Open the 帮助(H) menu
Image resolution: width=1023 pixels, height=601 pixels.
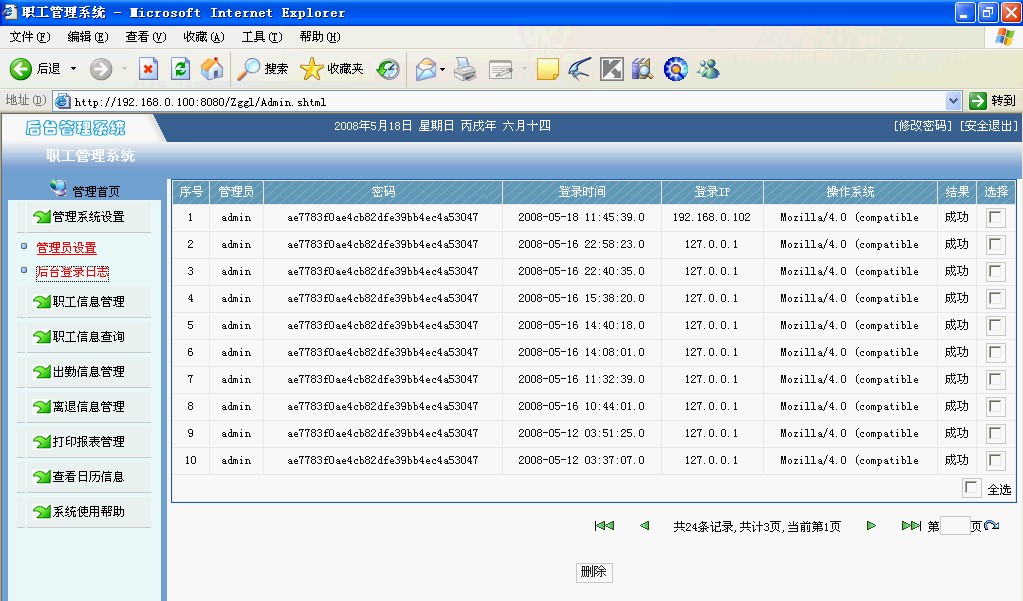pos(320,37)
